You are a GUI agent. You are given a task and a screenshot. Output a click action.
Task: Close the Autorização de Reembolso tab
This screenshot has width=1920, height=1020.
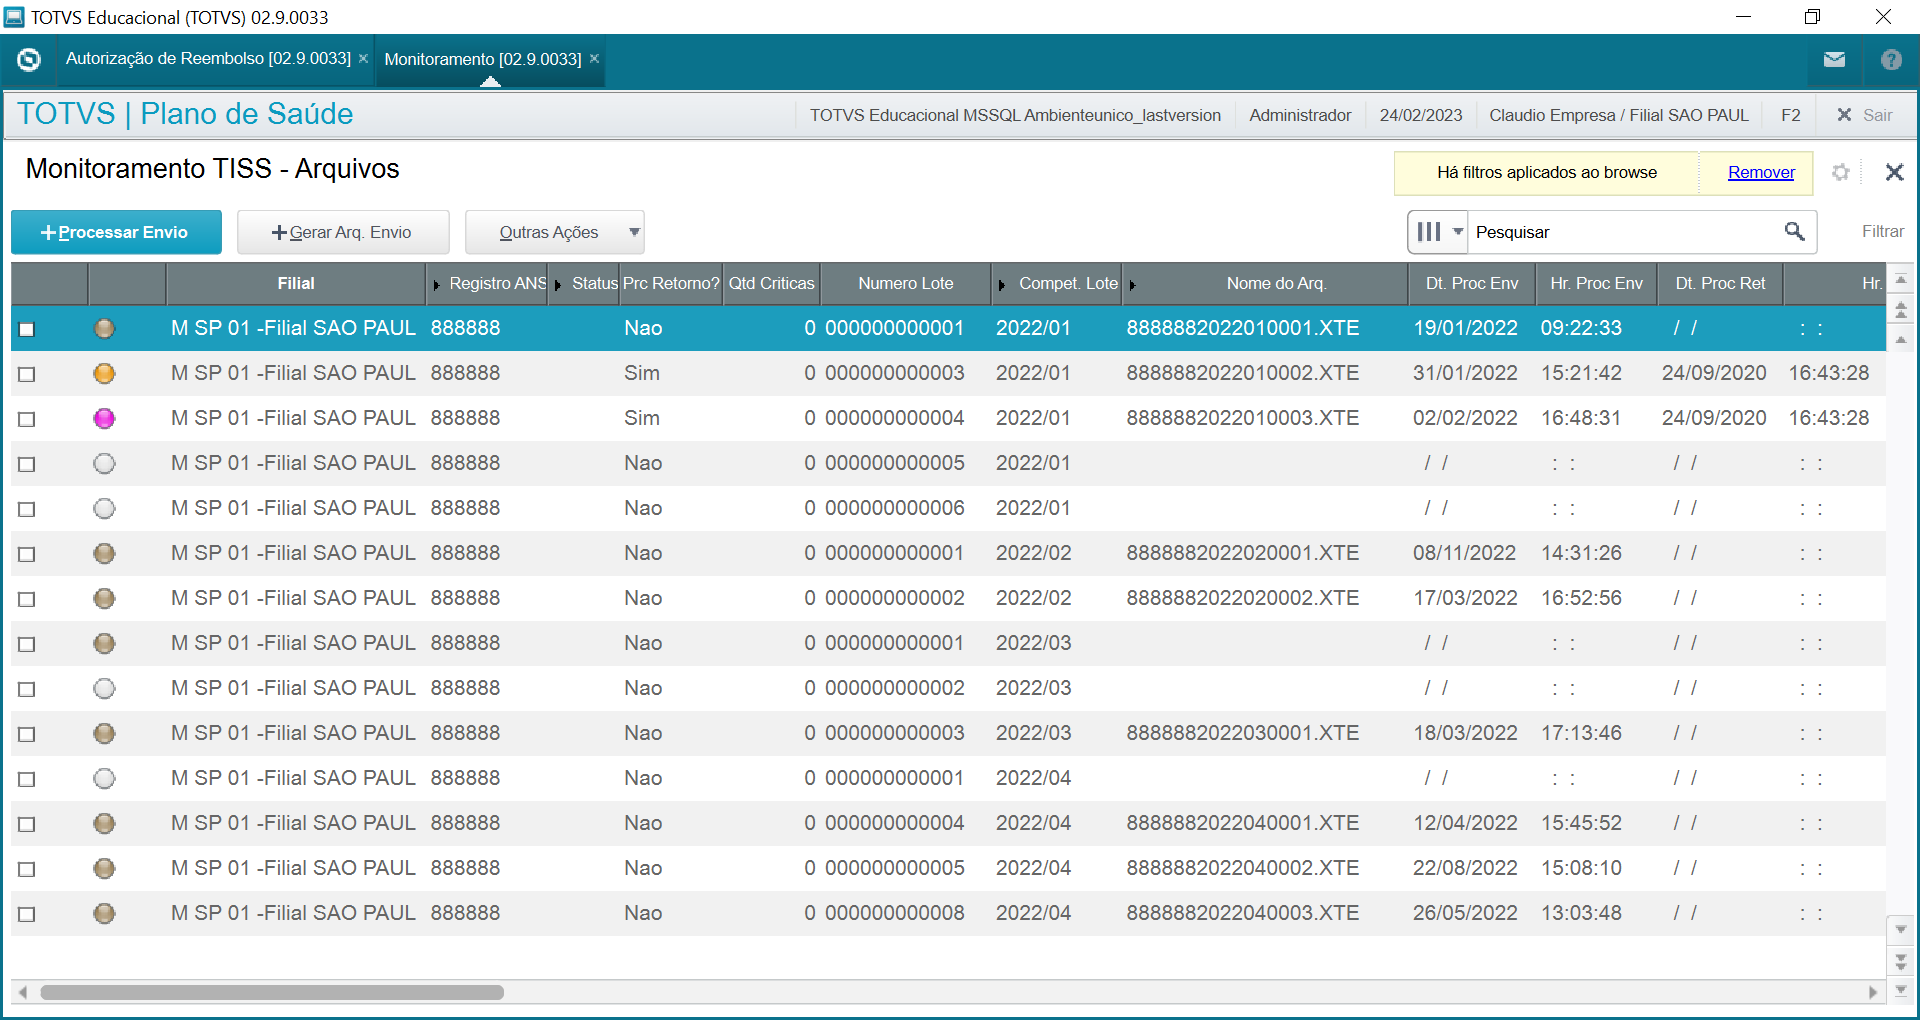363,59
